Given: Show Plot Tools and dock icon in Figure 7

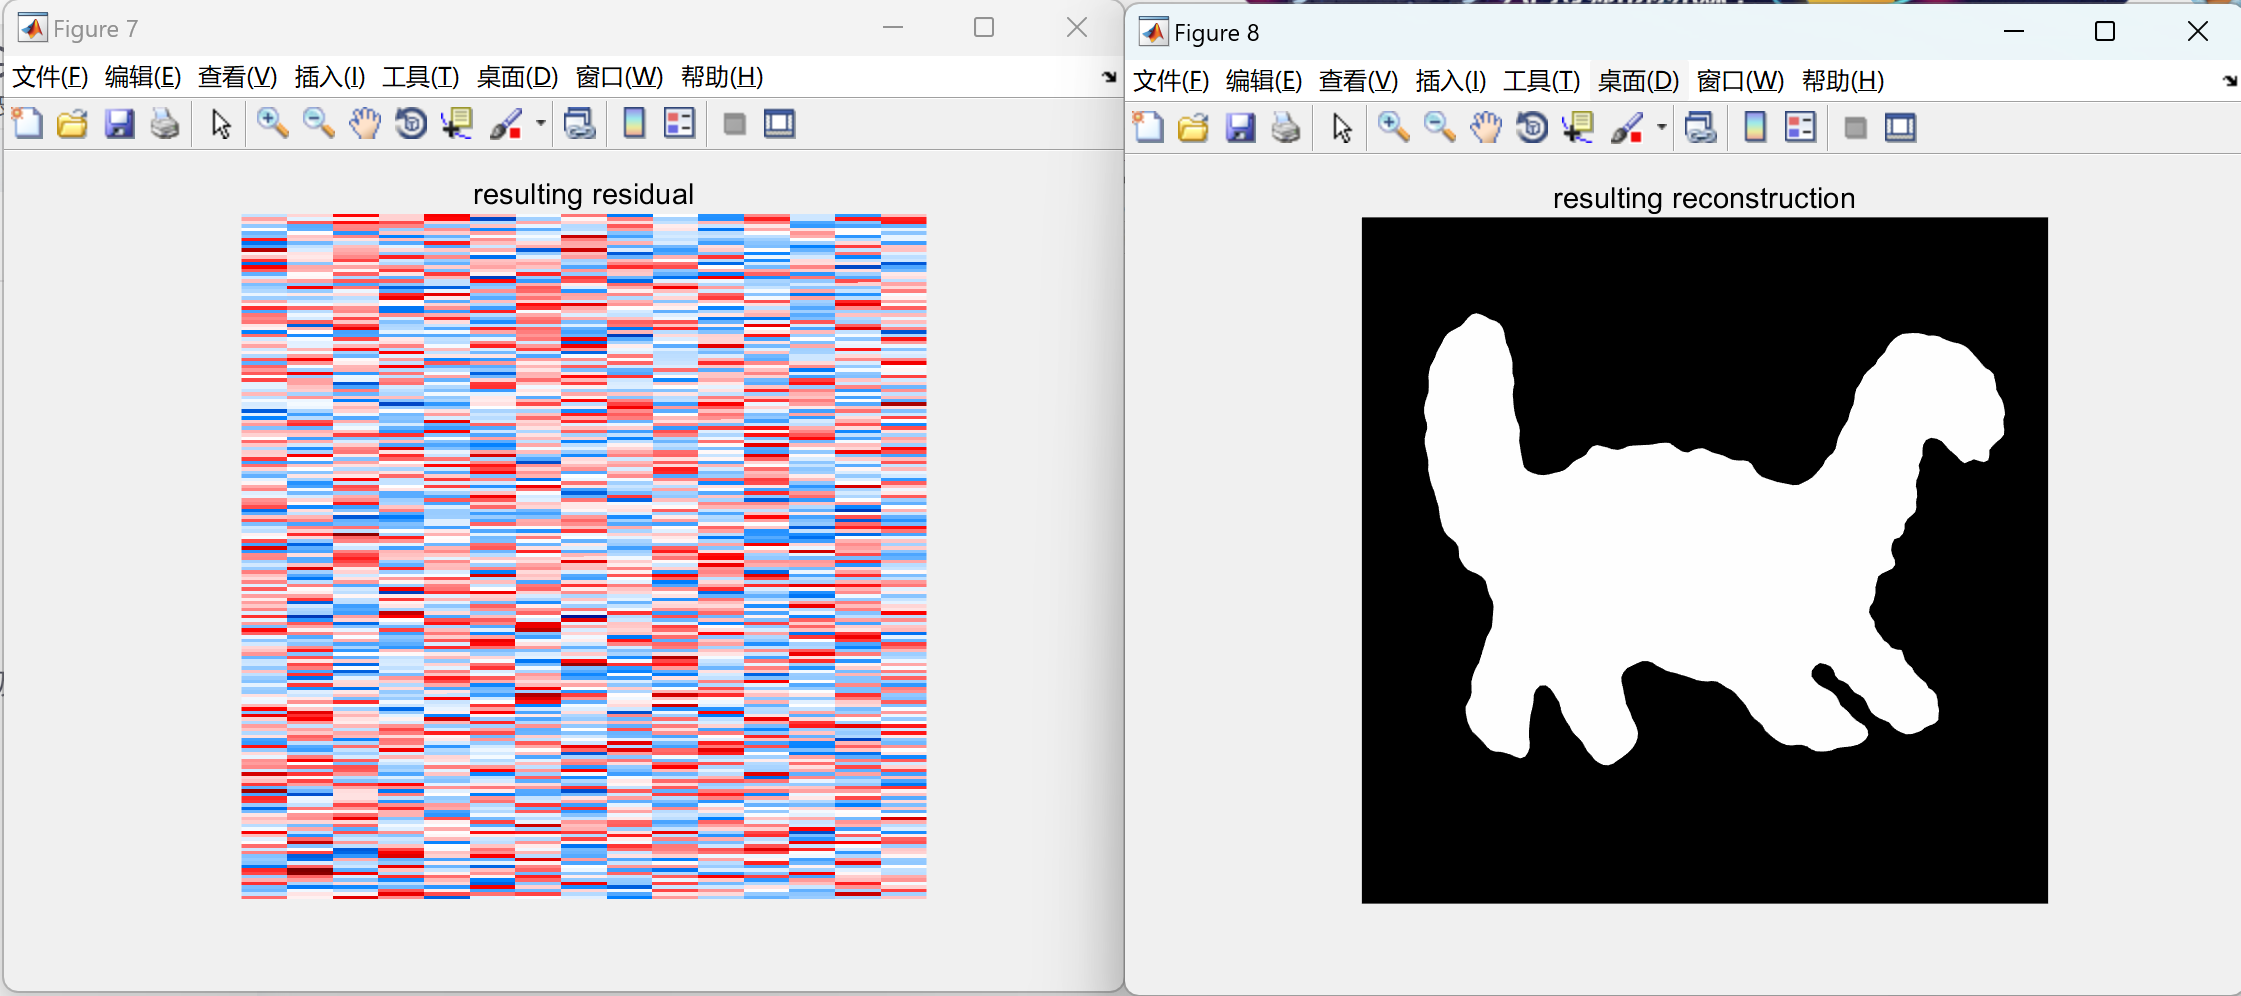Looking at the screenshot, I should [780, 124].
